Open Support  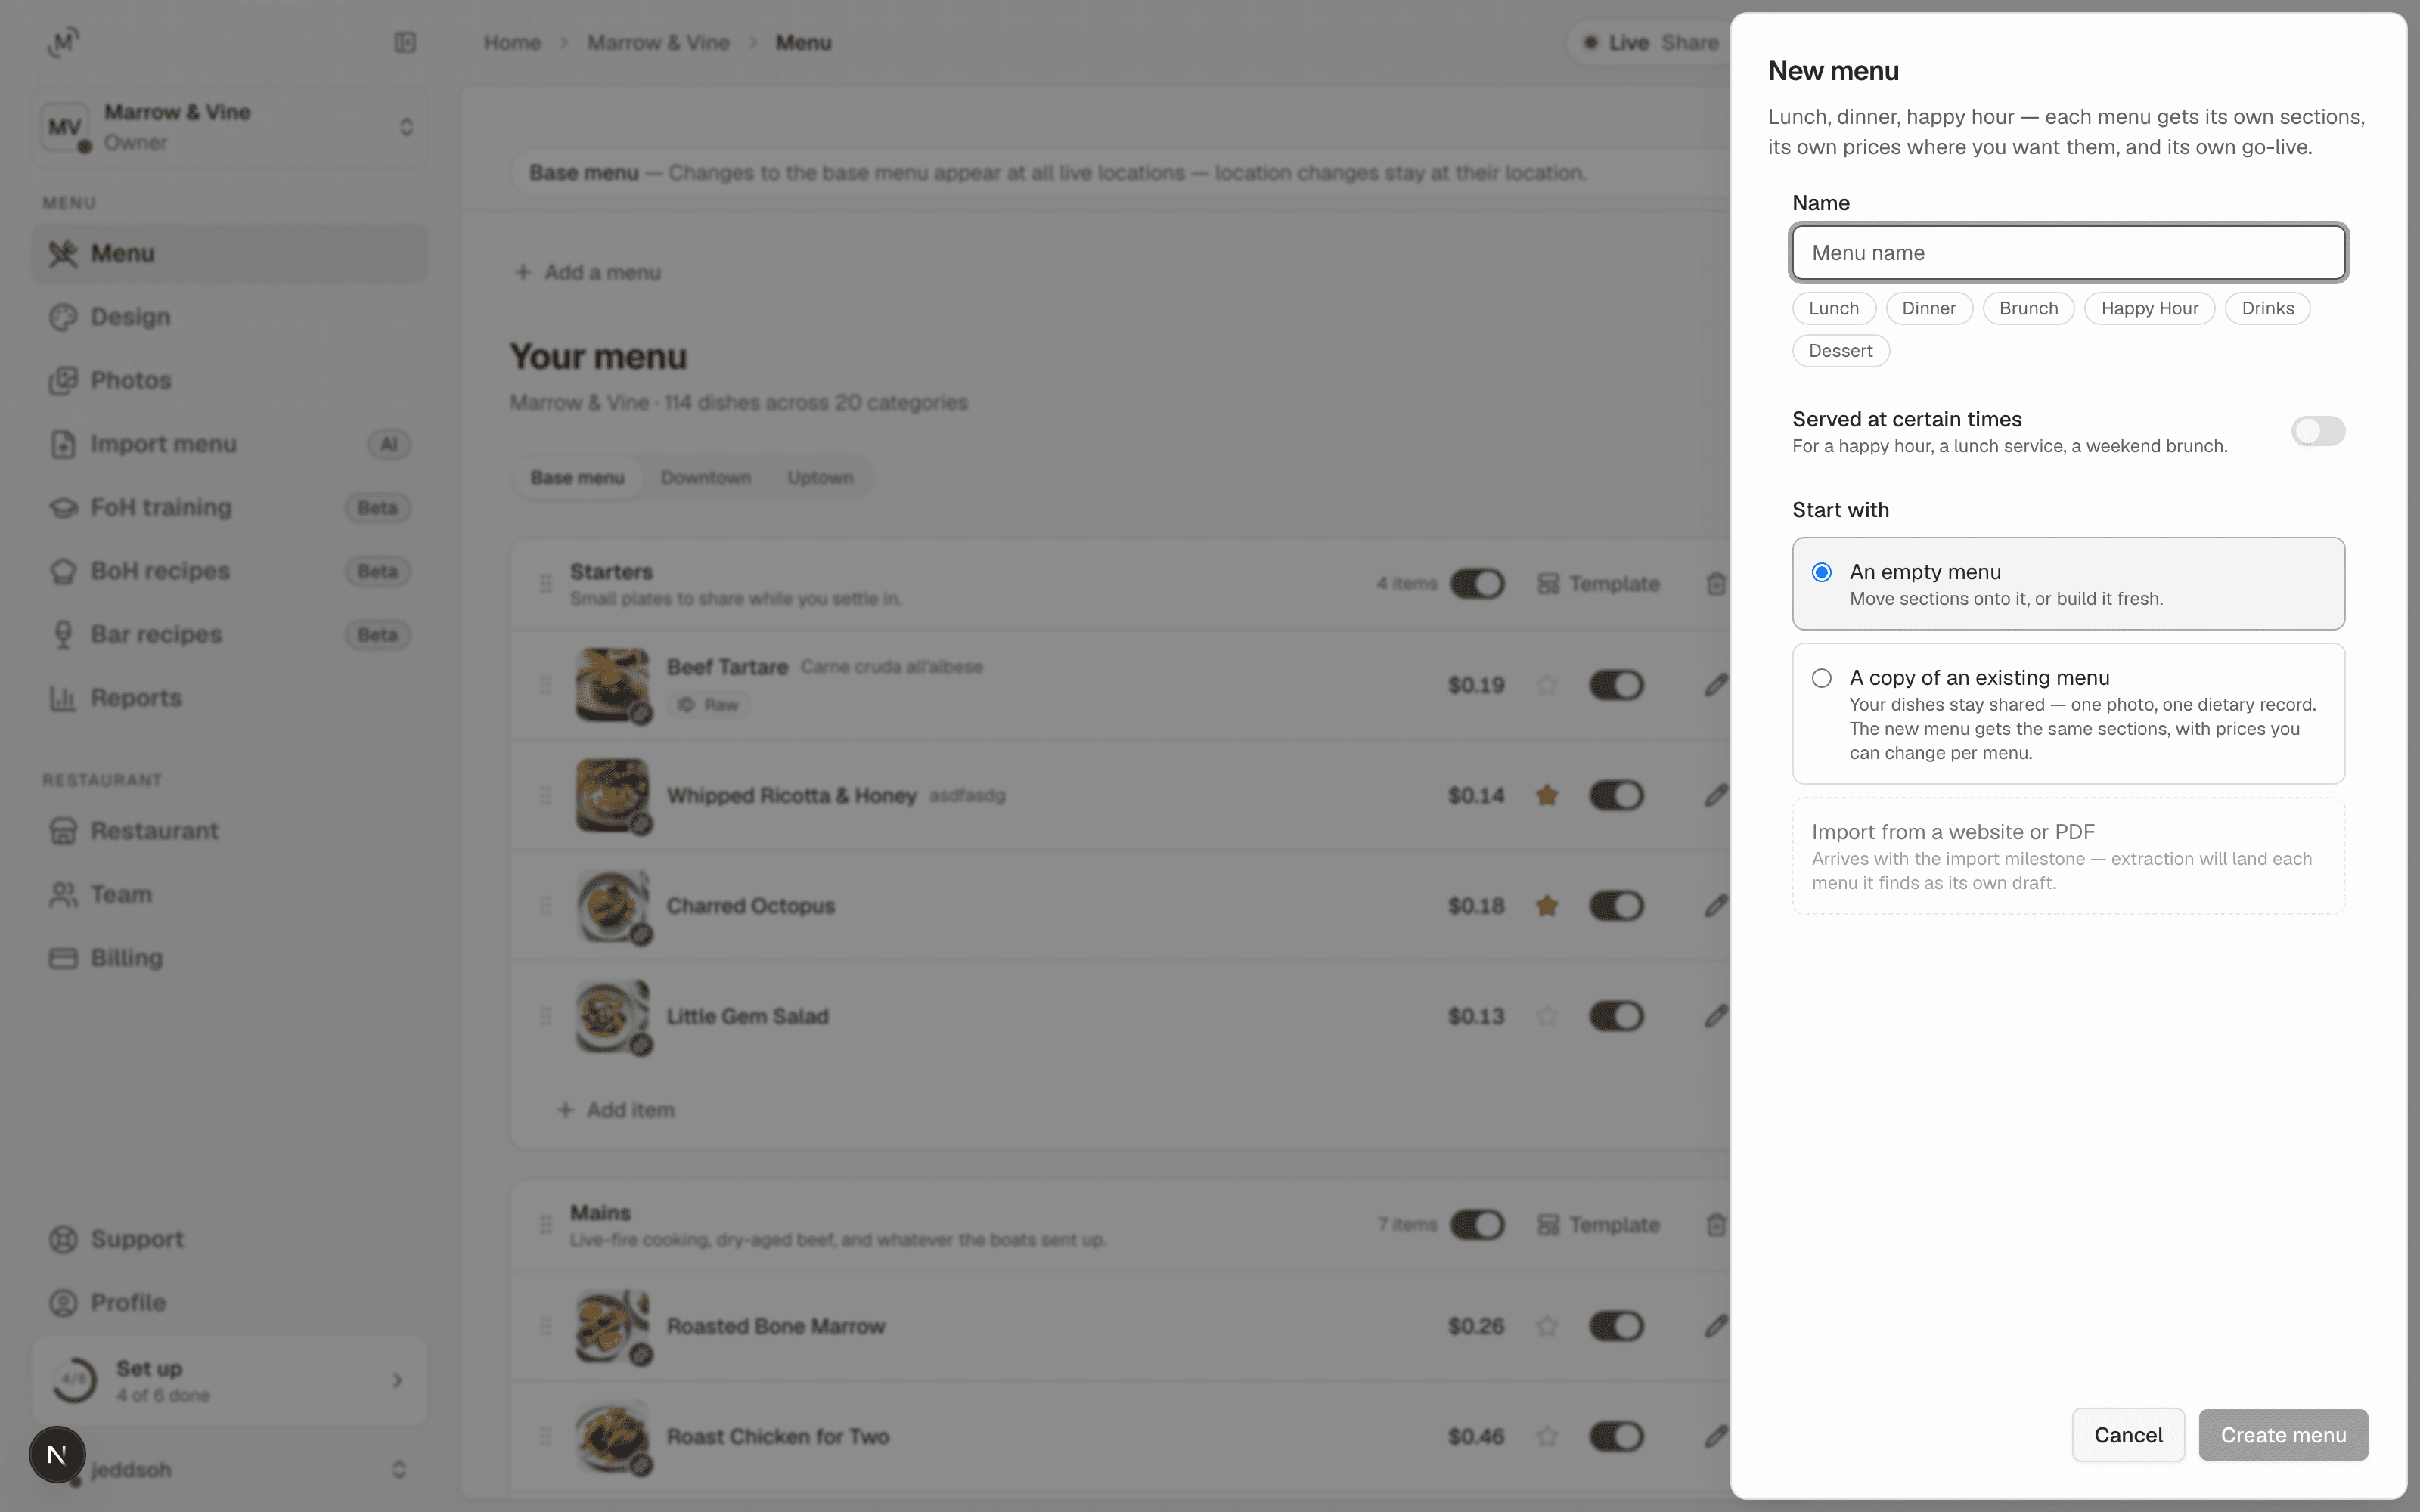tap(230, 1239)
